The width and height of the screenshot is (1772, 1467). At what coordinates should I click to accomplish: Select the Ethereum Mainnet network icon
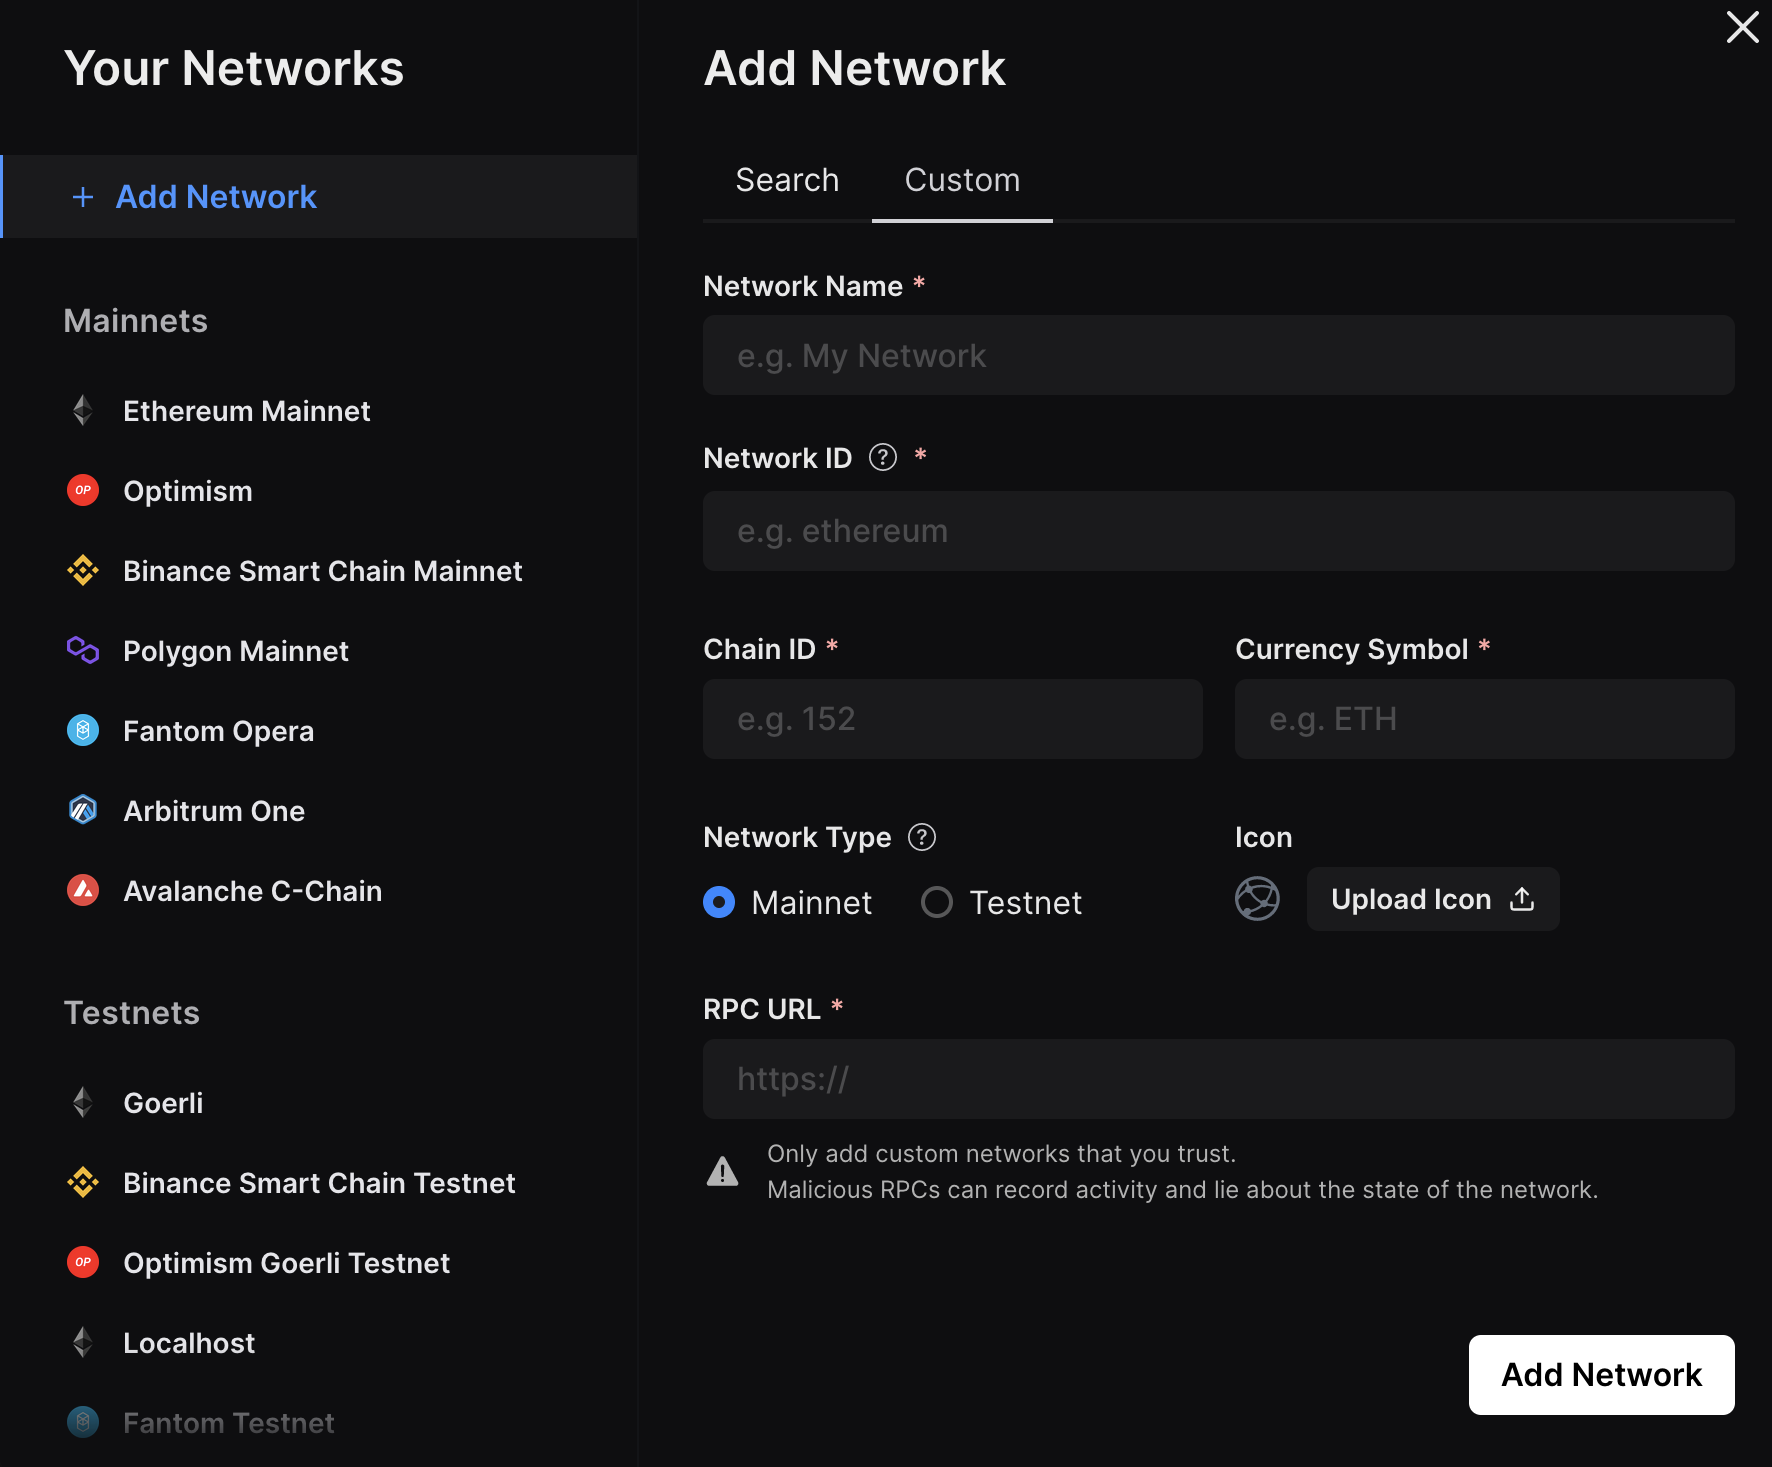83,410
